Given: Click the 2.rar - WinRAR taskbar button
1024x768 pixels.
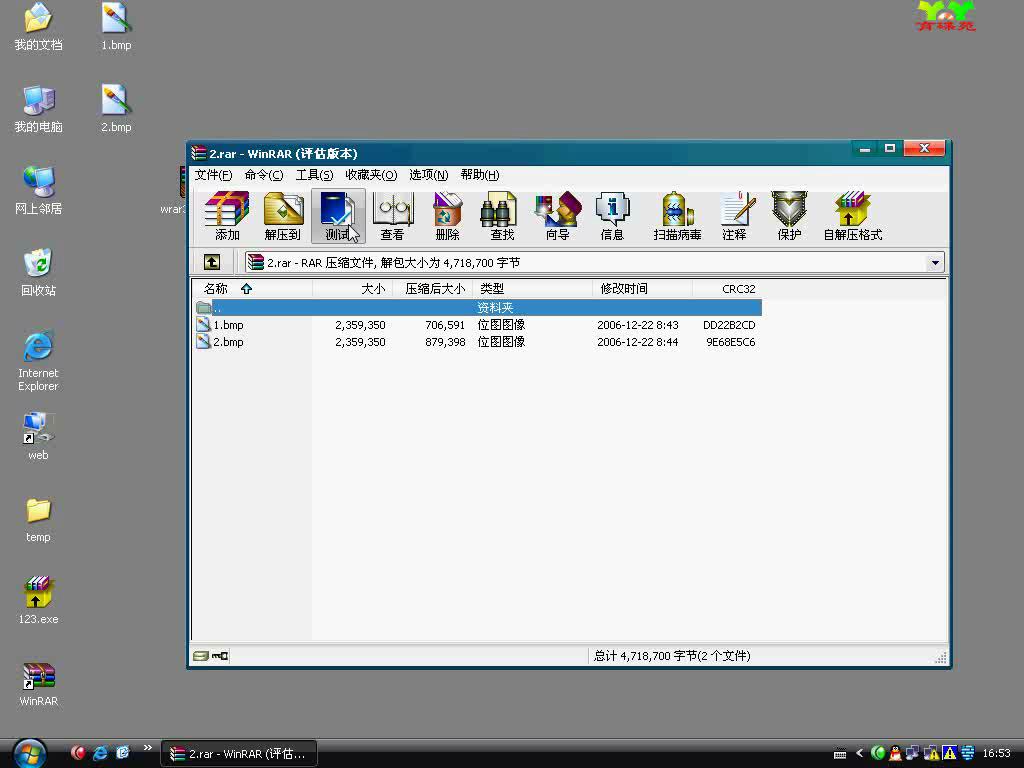Looking at the screenshot, I should pos(239,754).
